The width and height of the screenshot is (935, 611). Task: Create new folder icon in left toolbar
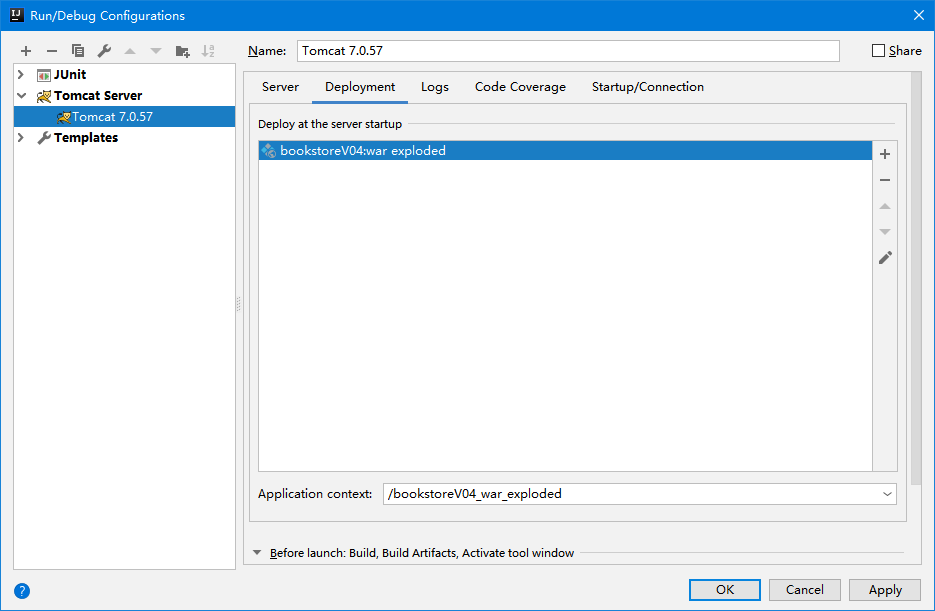[x=182, y=51]
